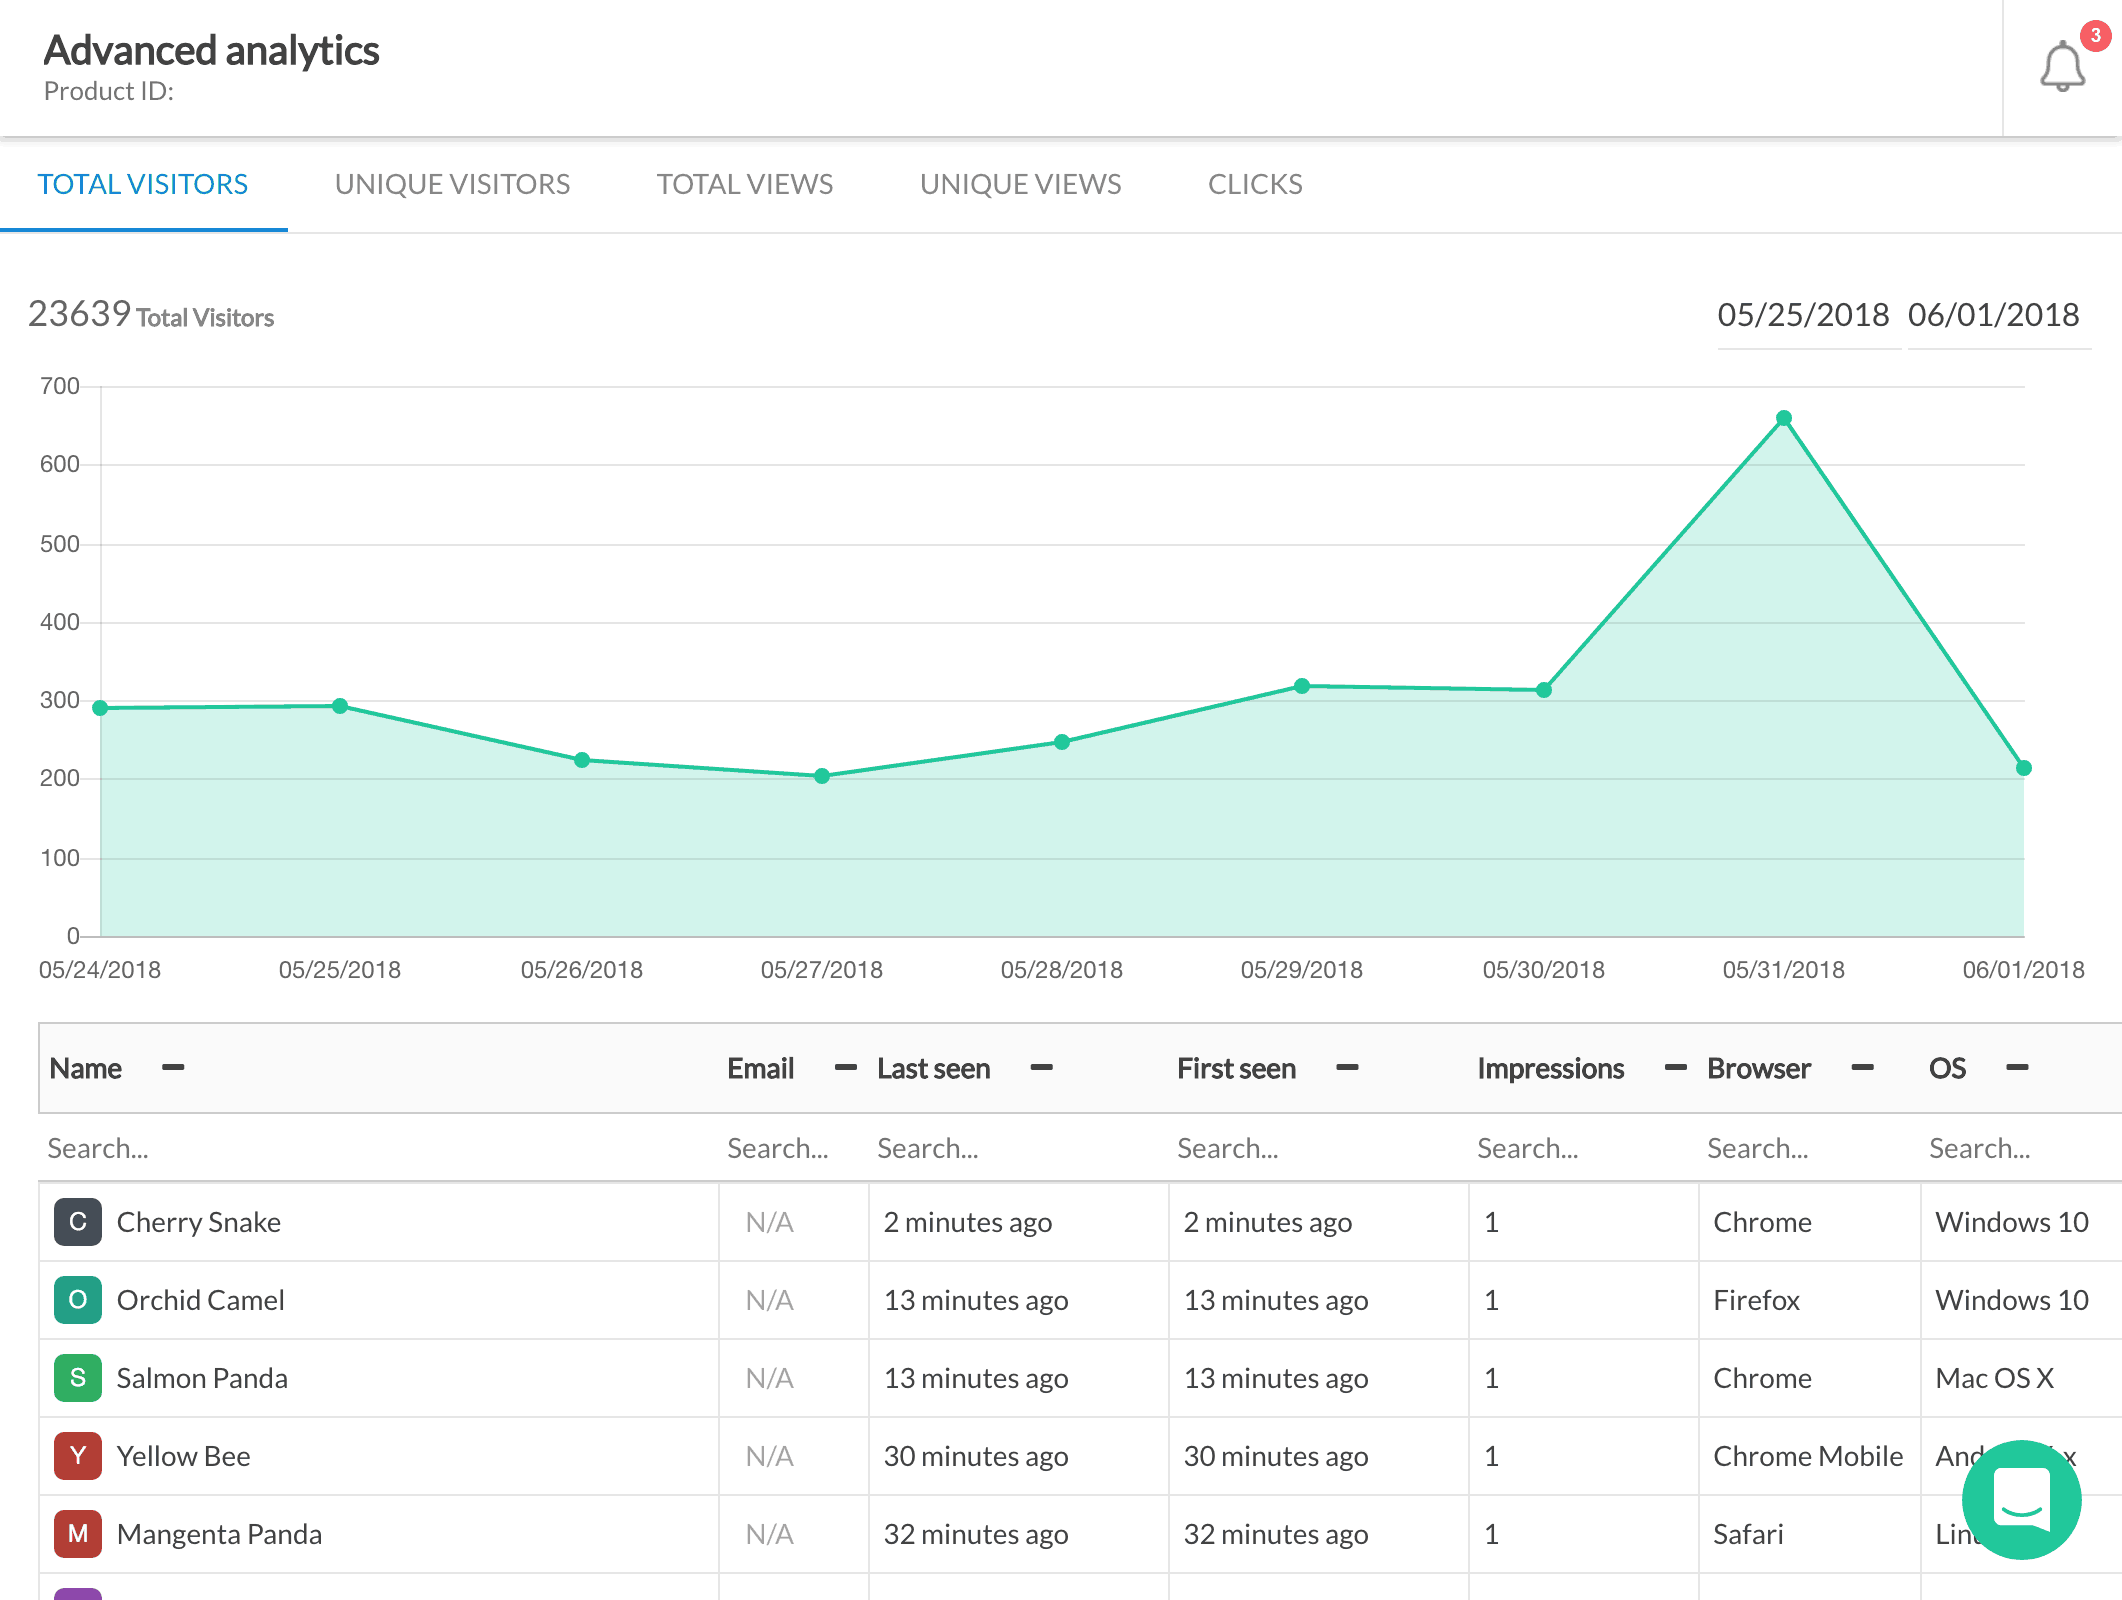Switch to the Clicks tab
Screen dimensions: 2122x1600
[1255, 184]
